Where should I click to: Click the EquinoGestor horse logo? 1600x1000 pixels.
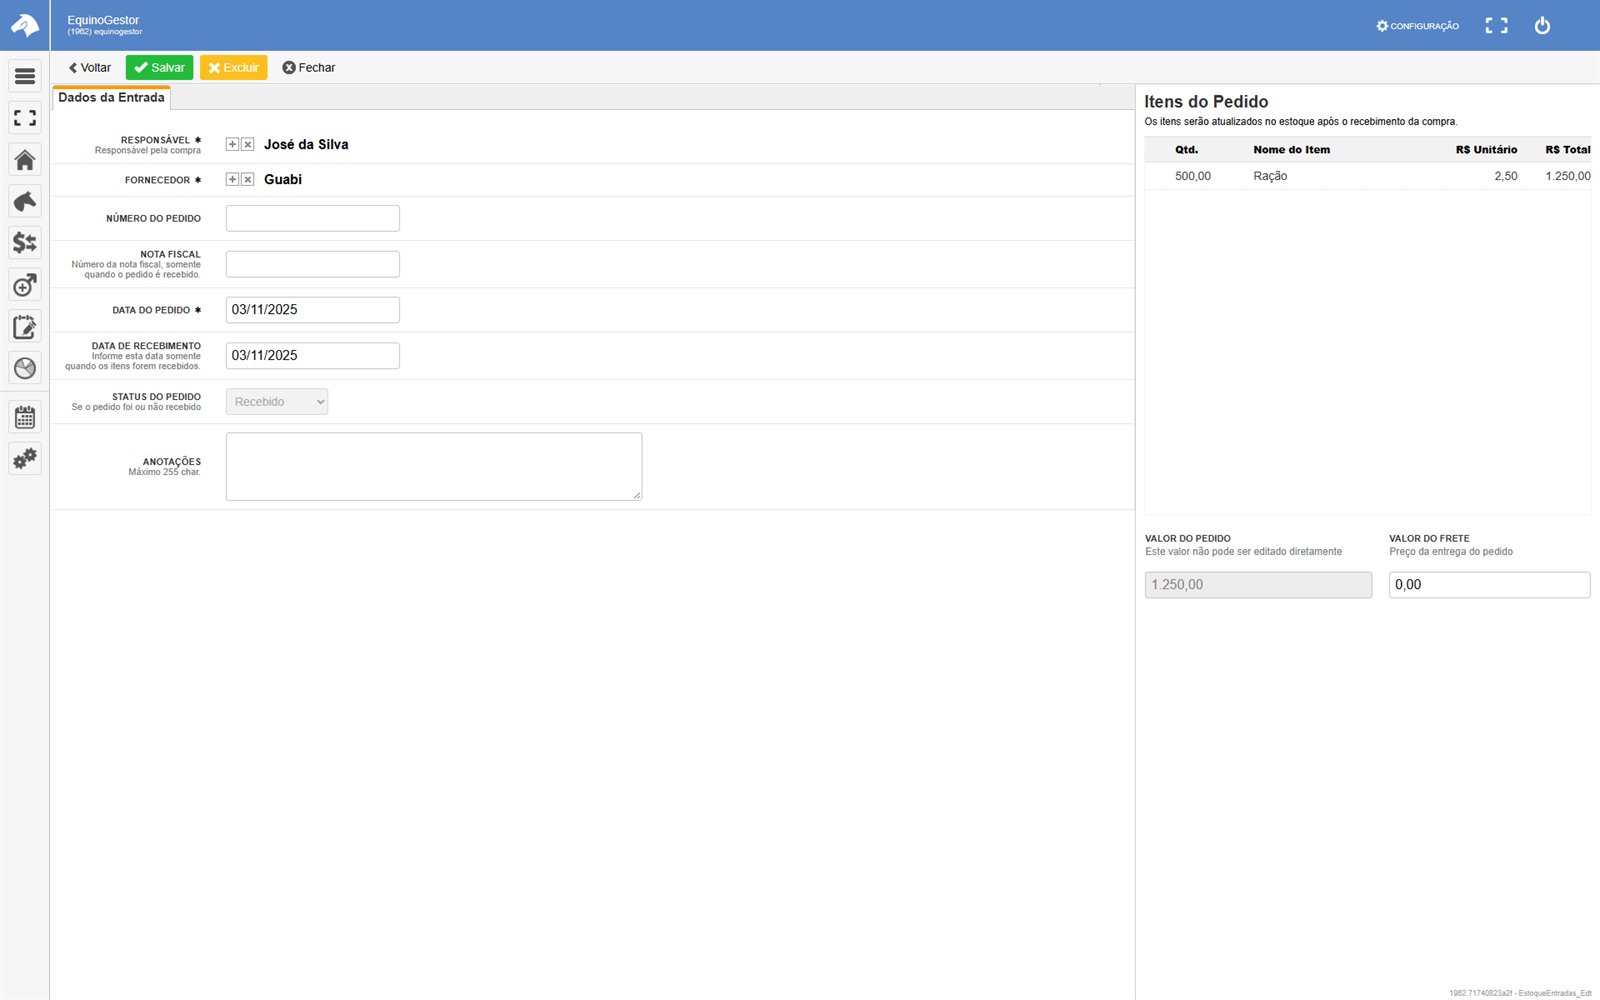tap(25, 25)
